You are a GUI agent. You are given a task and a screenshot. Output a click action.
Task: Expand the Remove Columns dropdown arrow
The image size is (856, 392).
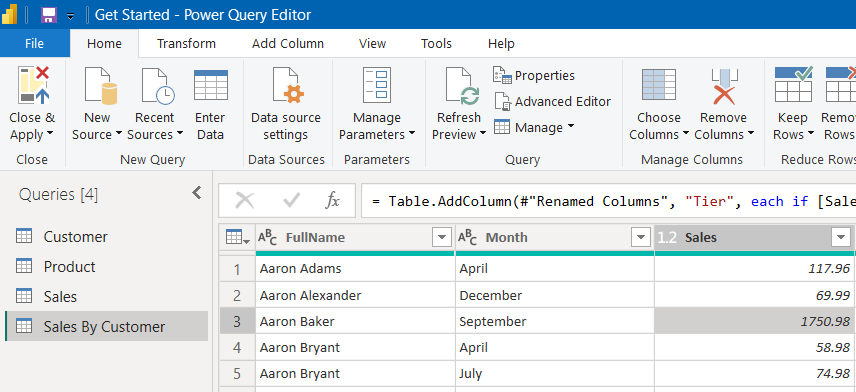[x=751, y=134]
